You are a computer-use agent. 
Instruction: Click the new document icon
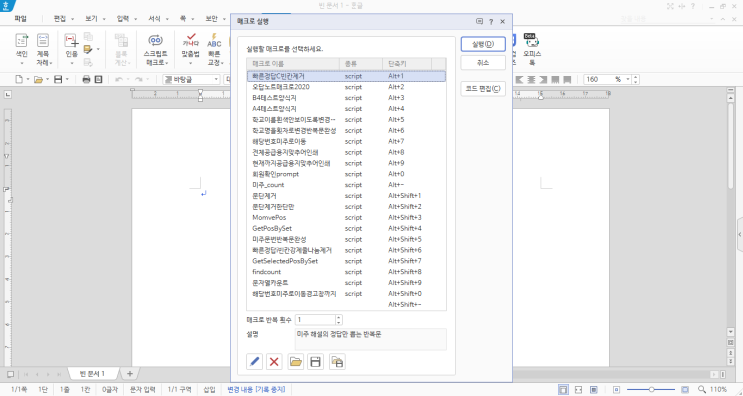click(19, 80)
